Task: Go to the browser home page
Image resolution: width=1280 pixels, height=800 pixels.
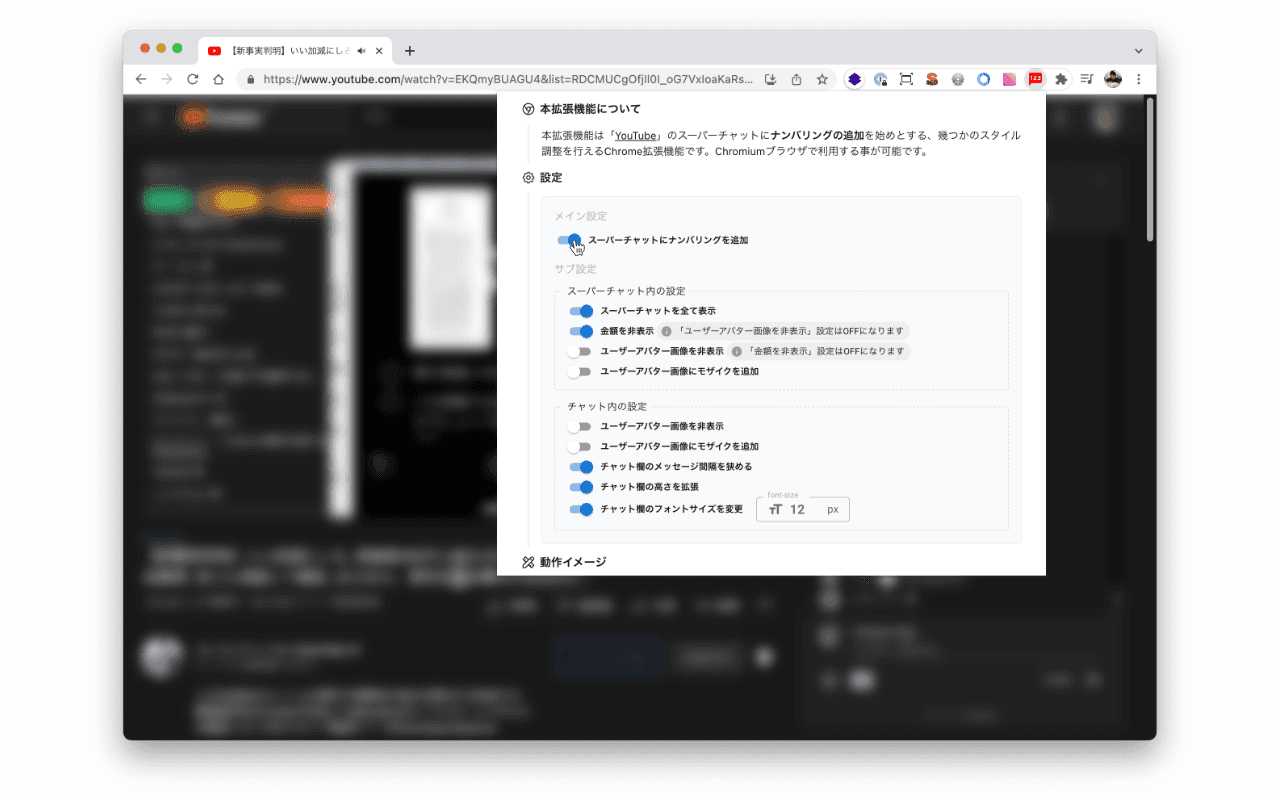Action: 218,79
